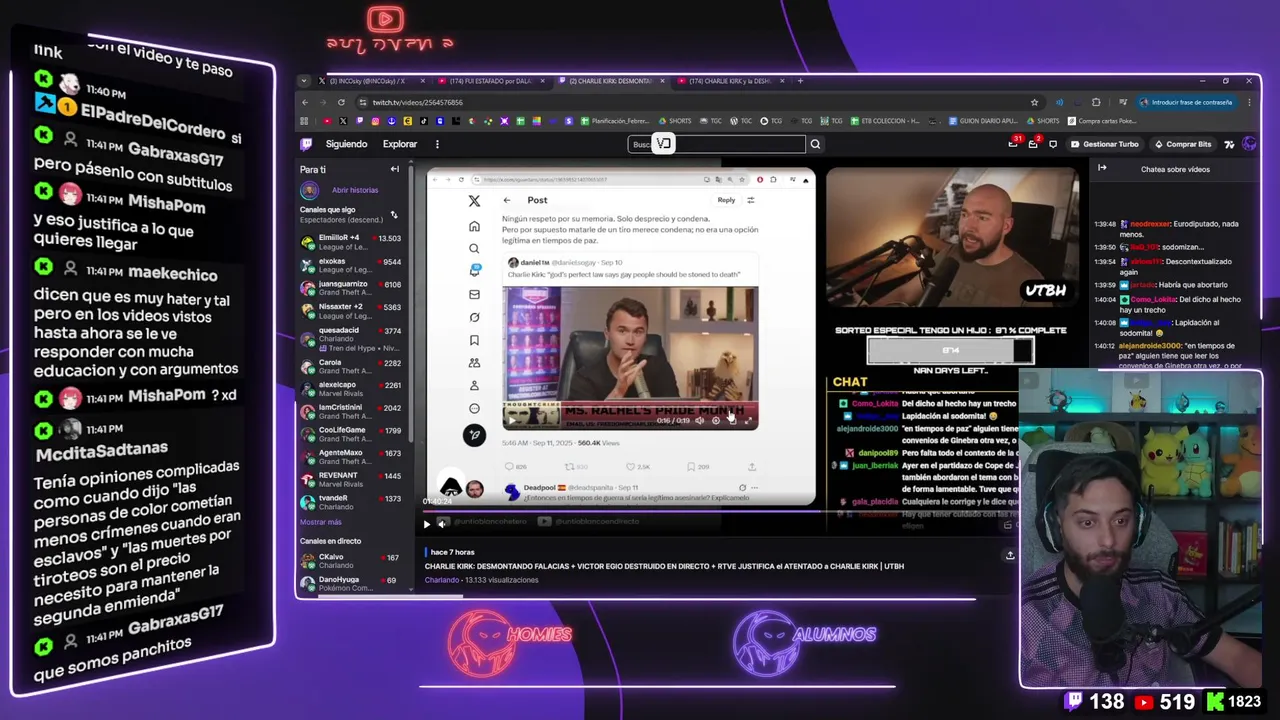Open REVENANT channel in sidebar

click(351, 479)
